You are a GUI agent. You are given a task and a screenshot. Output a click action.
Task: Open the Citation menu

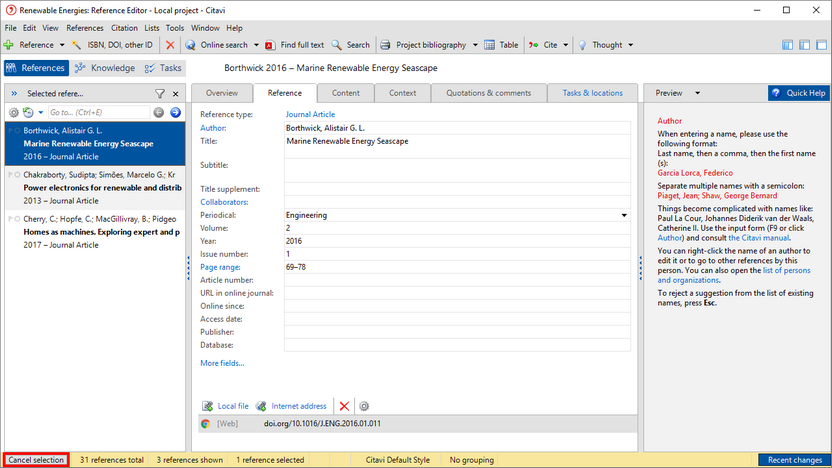(x=124, y=28)
